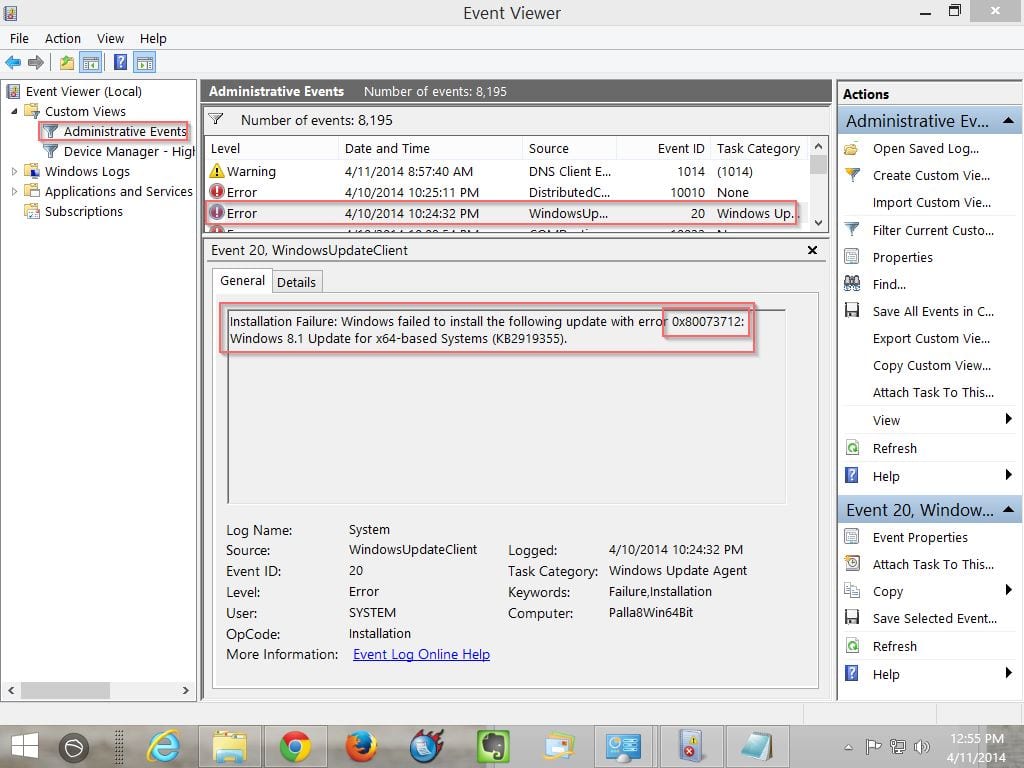The width and height of the screenshot is (1024, 768).
Task: Open Google Chrome from the taskbar
Action: (x=295, y=746)
